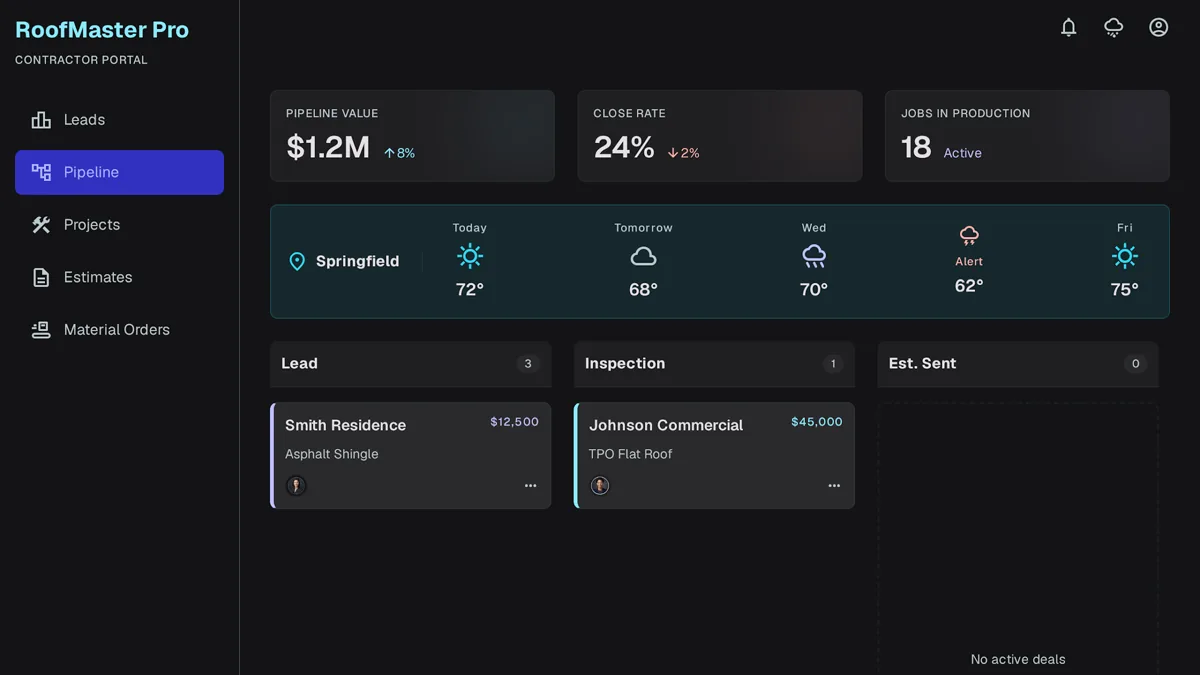The width and height of the screenshot is (1200, 675).
Task: Click the Inspection count badge 1
Action: click(833, 364)
